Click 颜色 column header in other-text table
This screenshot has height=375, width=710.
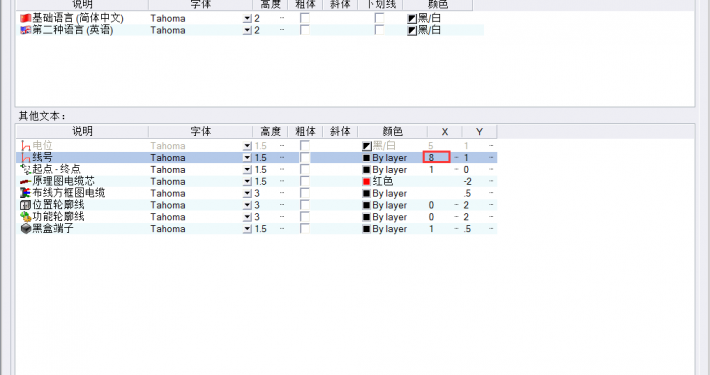click(392, 131)
